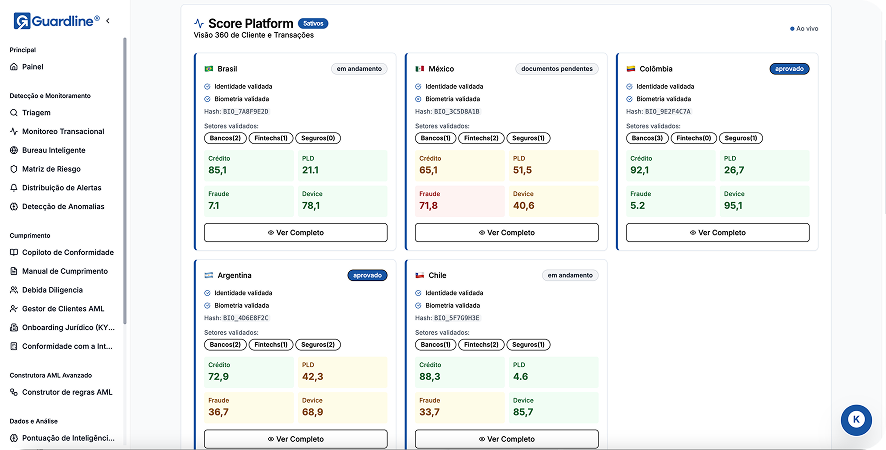The image size is (886, 450).
Task: Click the Bancos(2) chip on Brasil card
Action: click(225, 138)
